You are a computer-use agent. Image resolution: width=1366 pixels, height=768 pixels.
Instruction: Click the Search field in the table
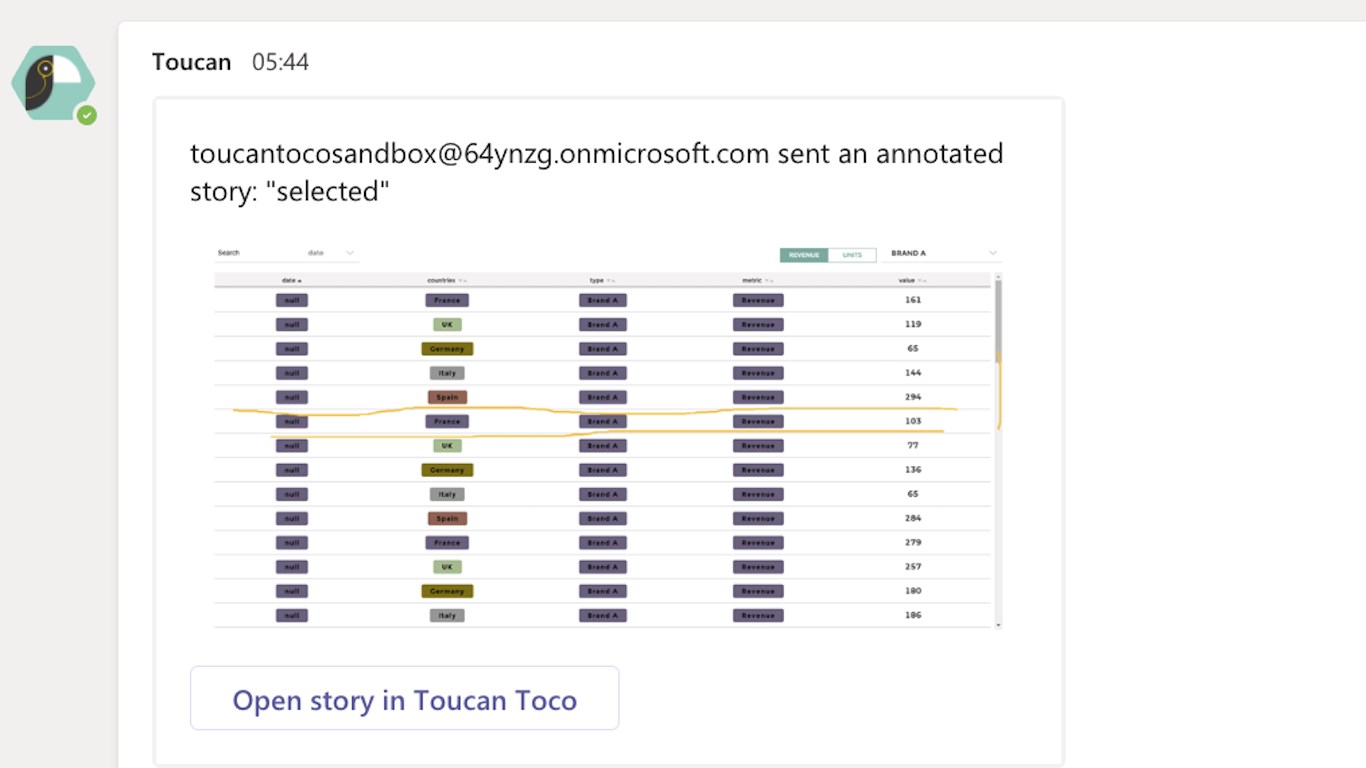tap(255, 253)
